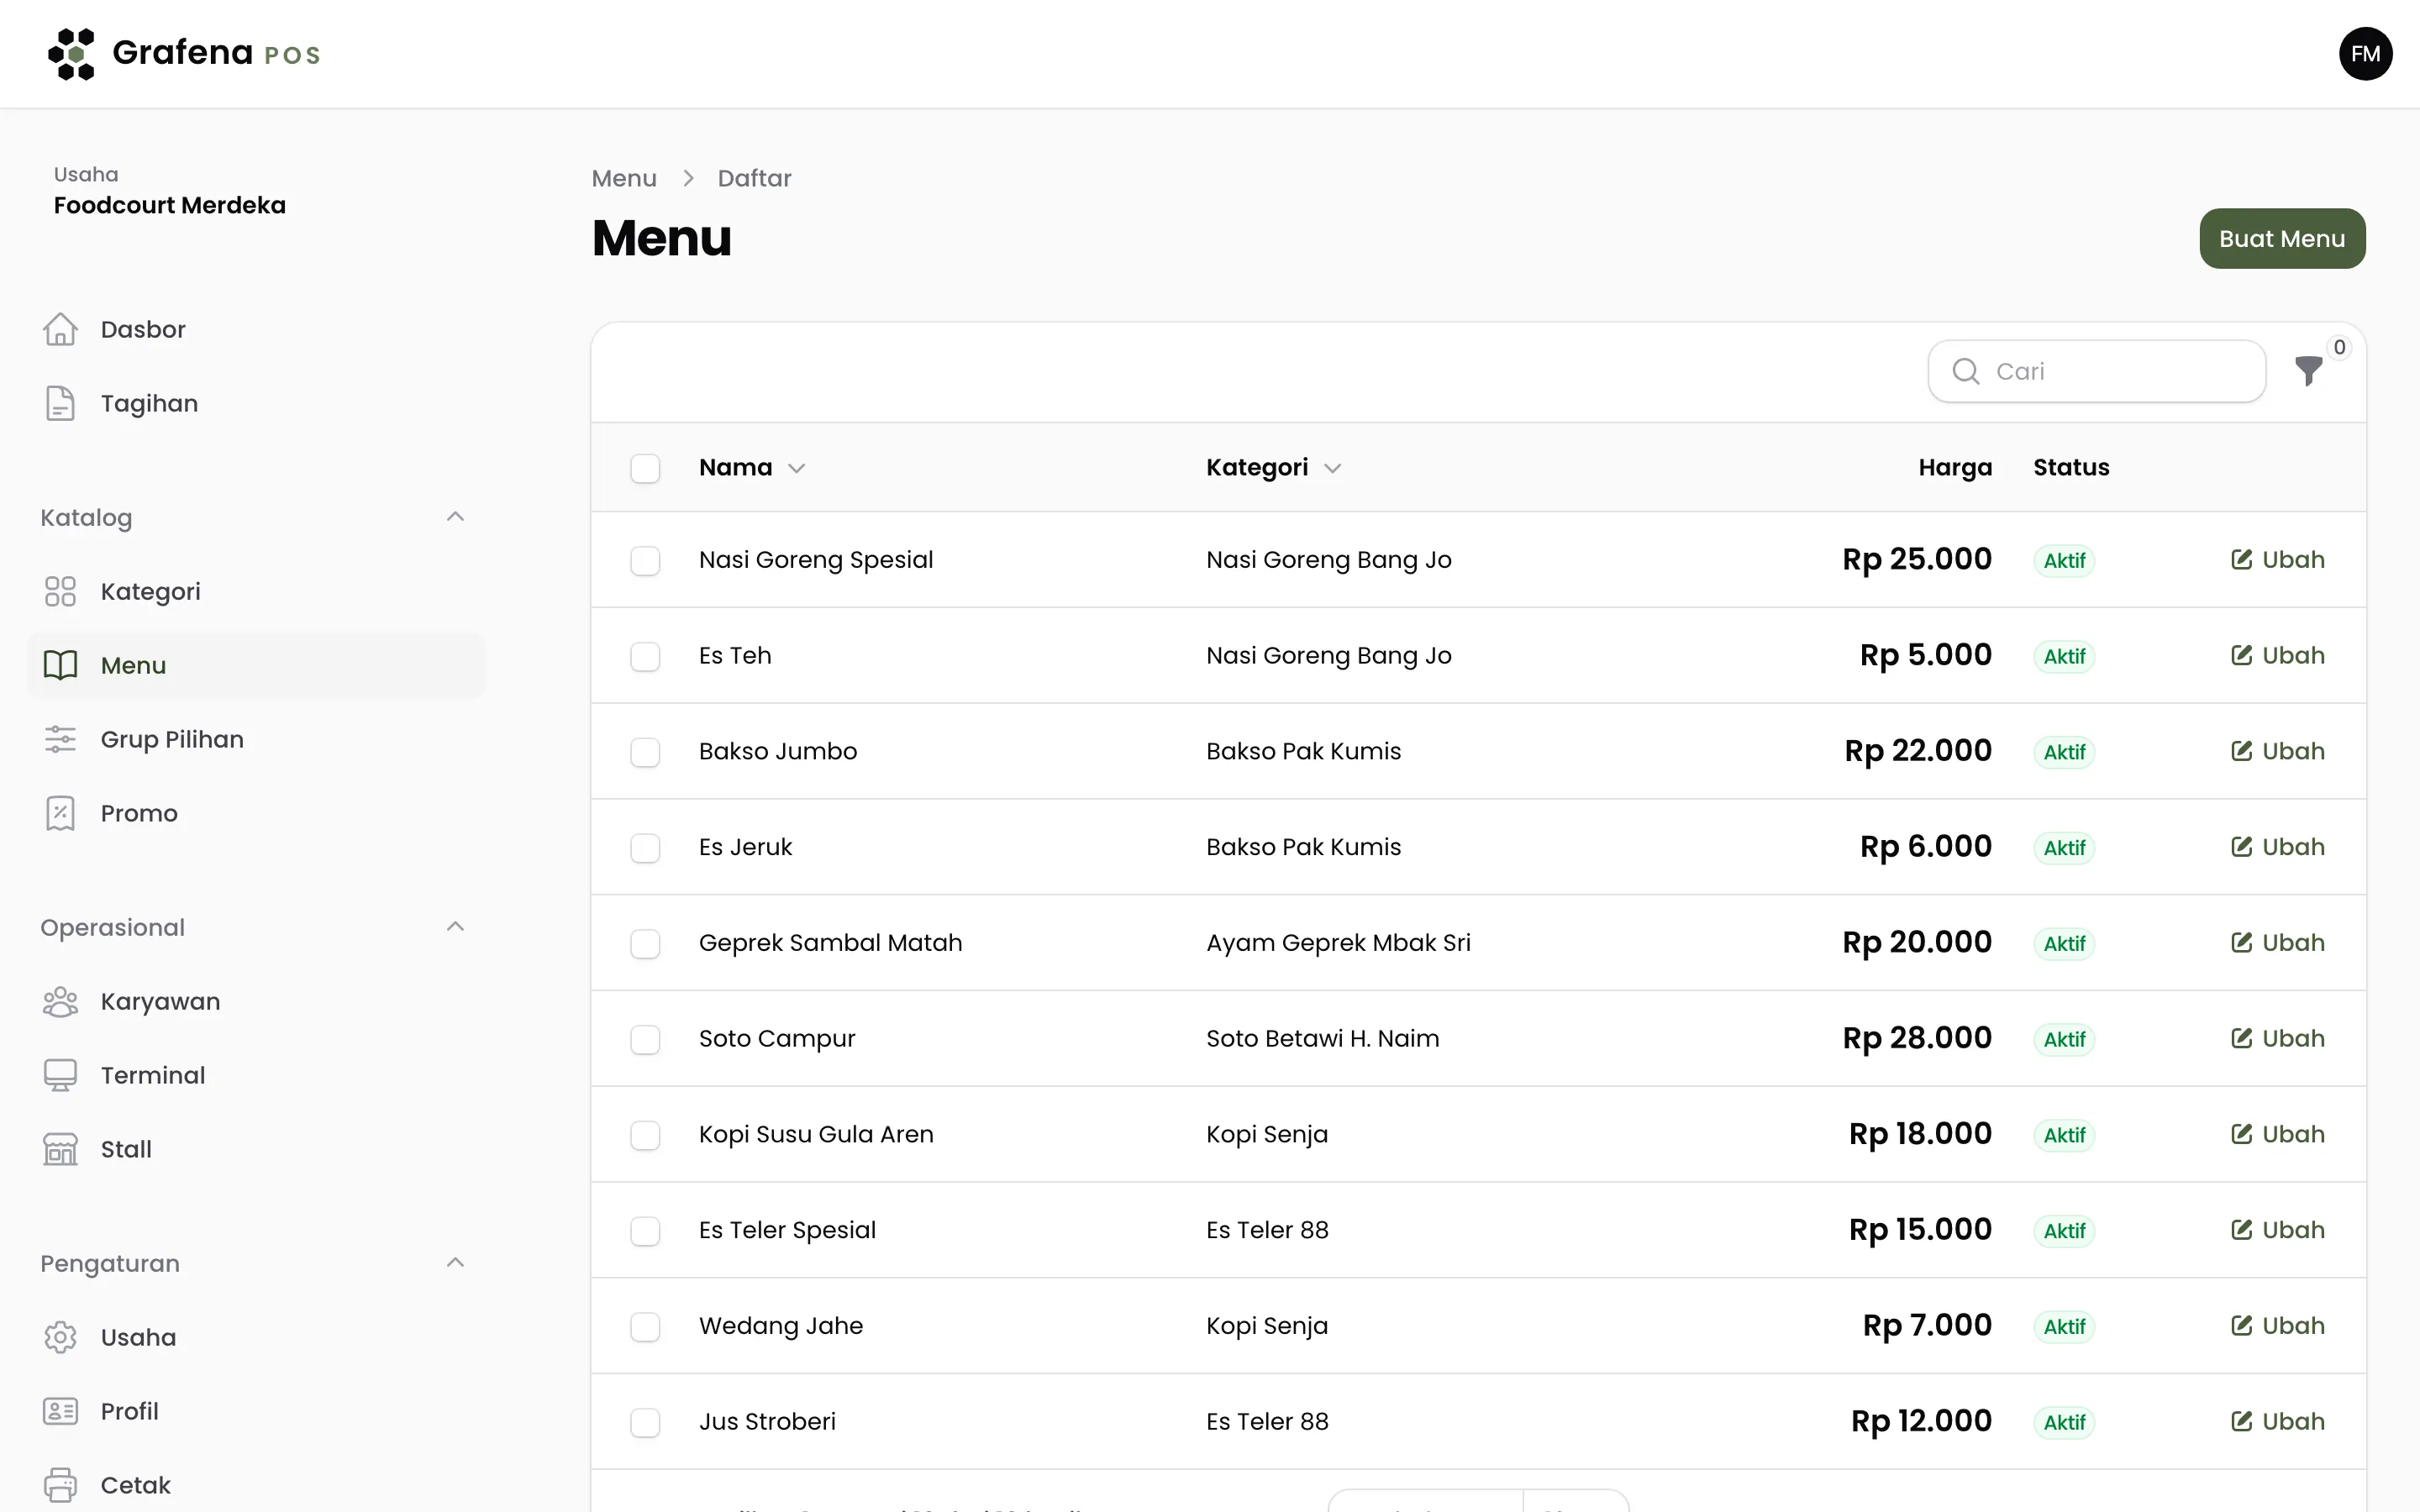Click Ubah for Kopi Susu Gula Aren
Viewport: 2420px width, 1512px height.
pyautogui.click(x=2277, y=1134)
